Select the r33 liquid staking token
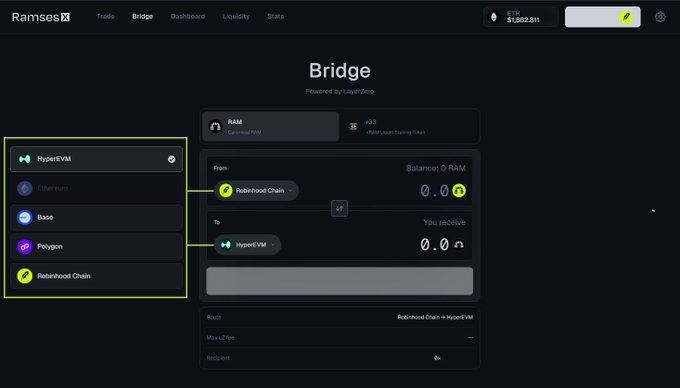 click(x=410, y=126)
